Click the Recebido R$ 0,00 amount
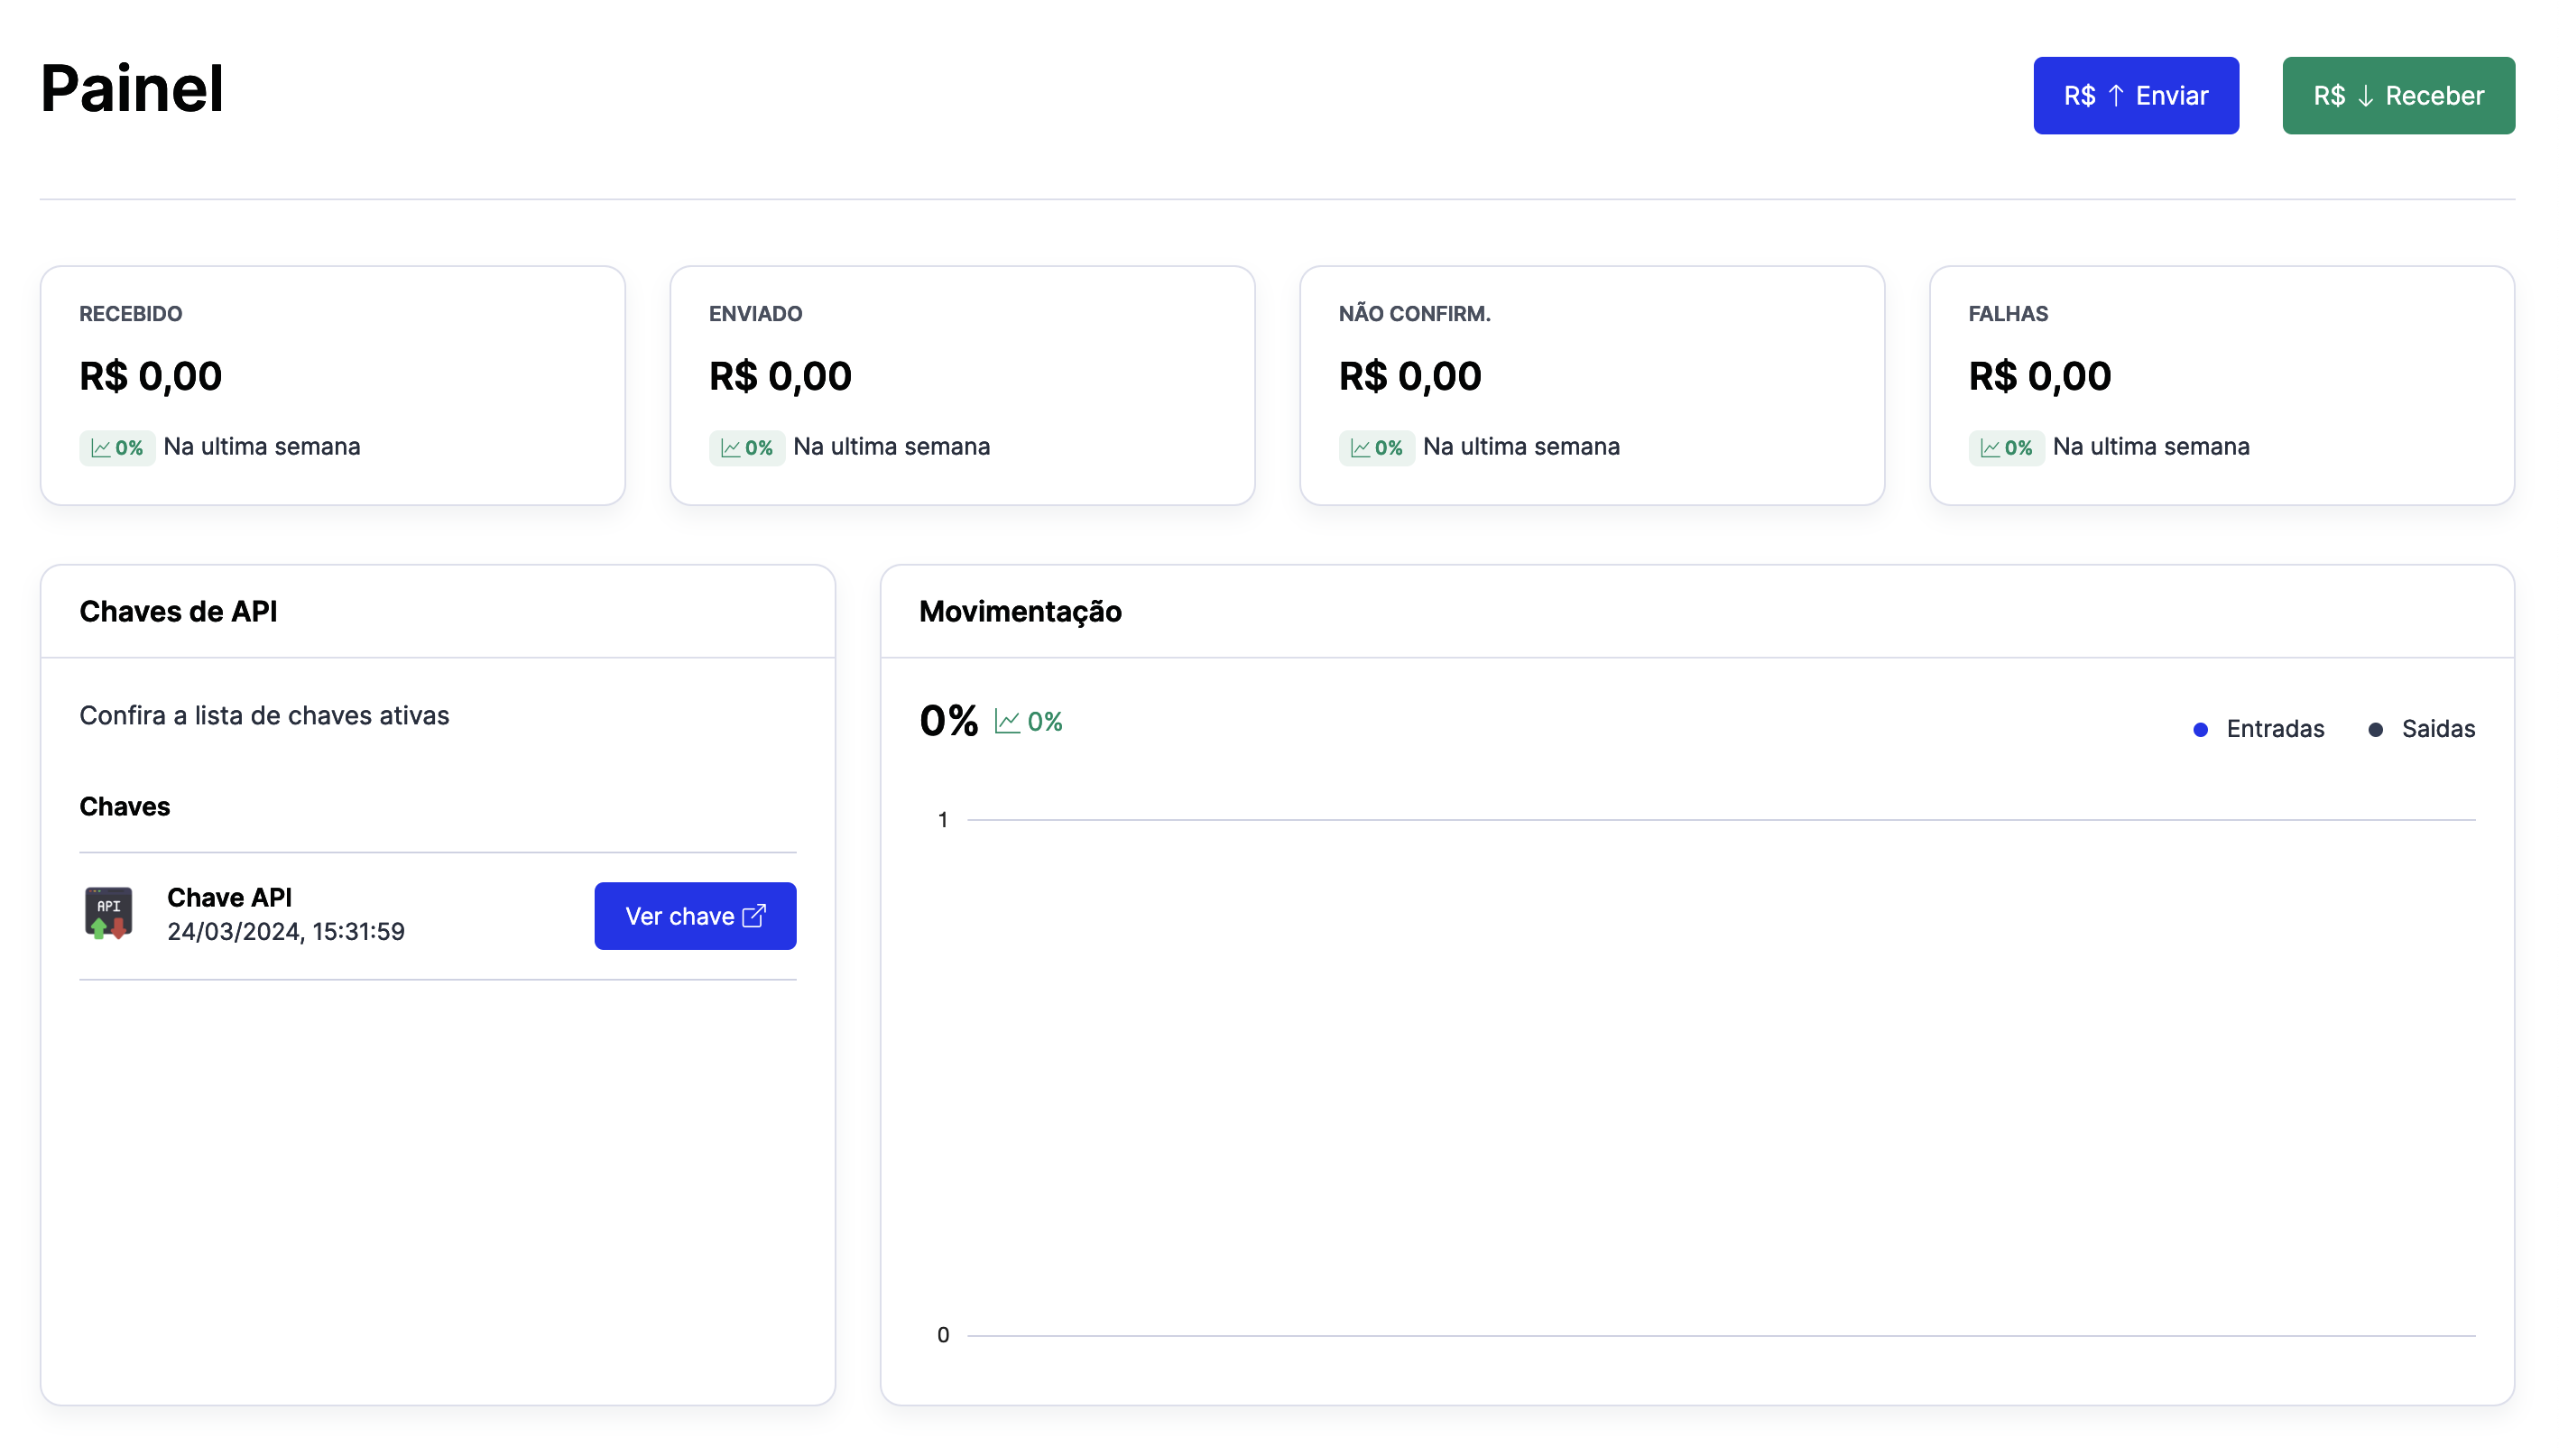 (x=151, y=377)
